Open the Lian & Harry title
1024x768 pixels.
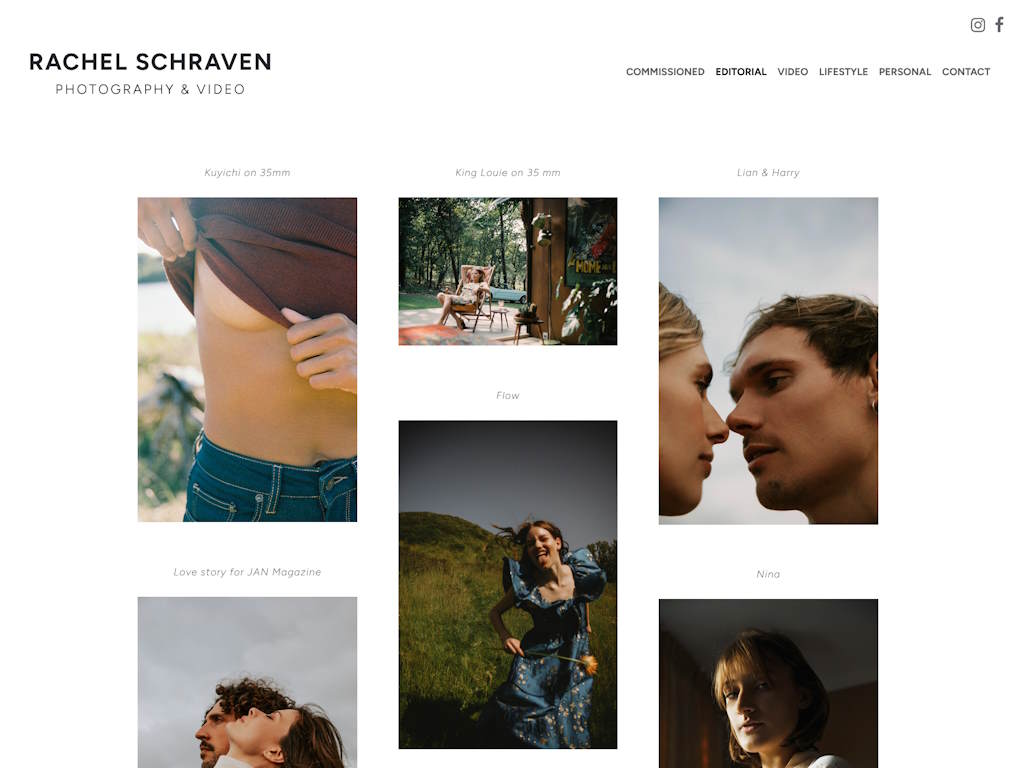(x=768, y=172)
